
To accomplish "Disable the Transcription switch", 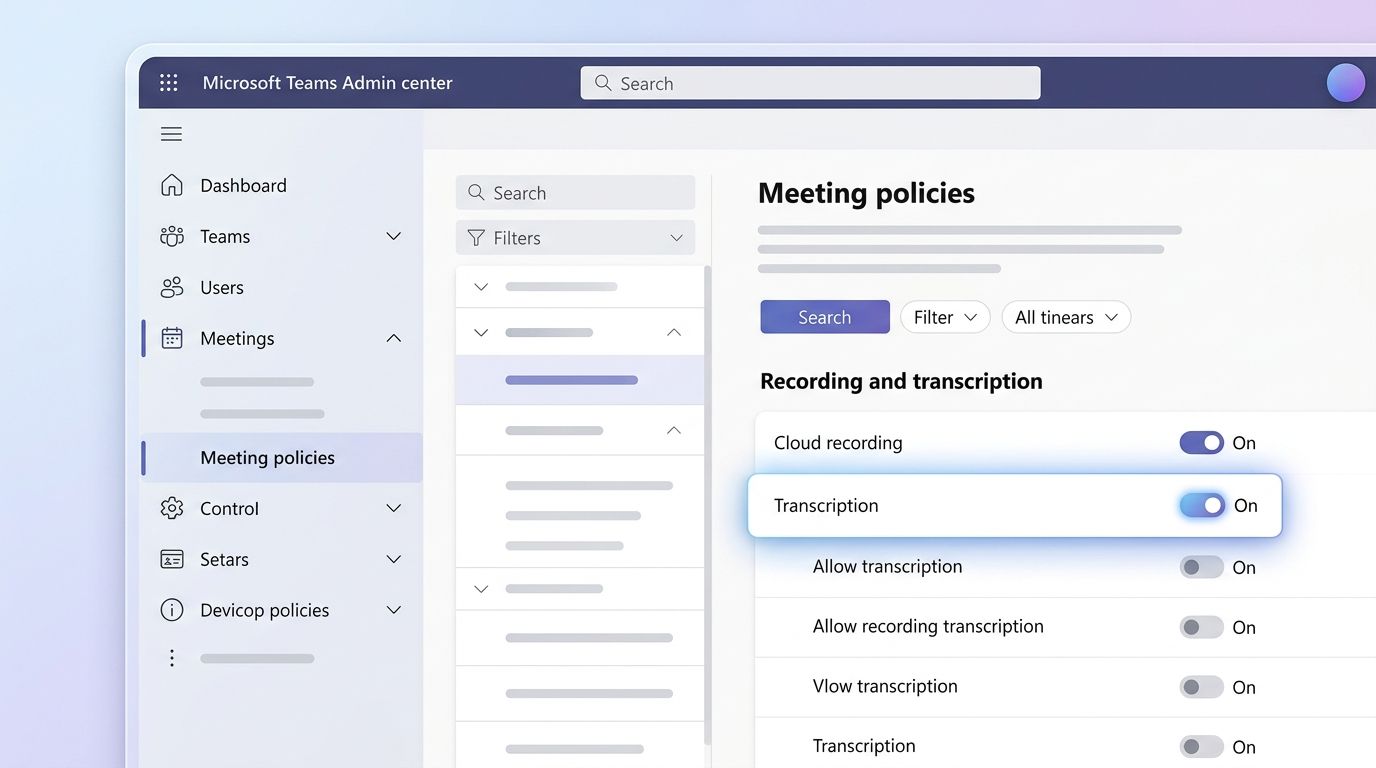I will click(x=1202, y=505).
